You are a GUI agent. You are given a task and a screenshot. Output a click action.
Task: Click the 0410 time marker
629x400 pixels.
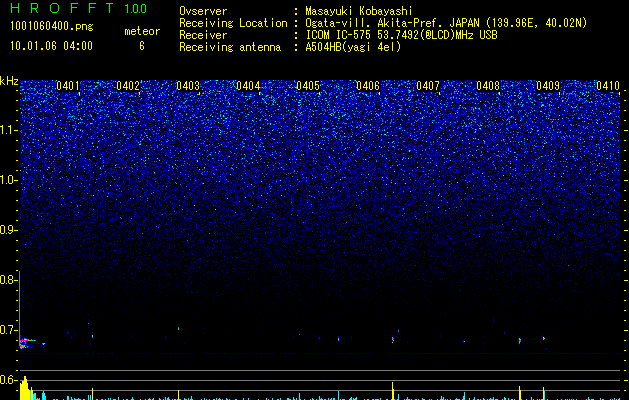tap(608, 86)
